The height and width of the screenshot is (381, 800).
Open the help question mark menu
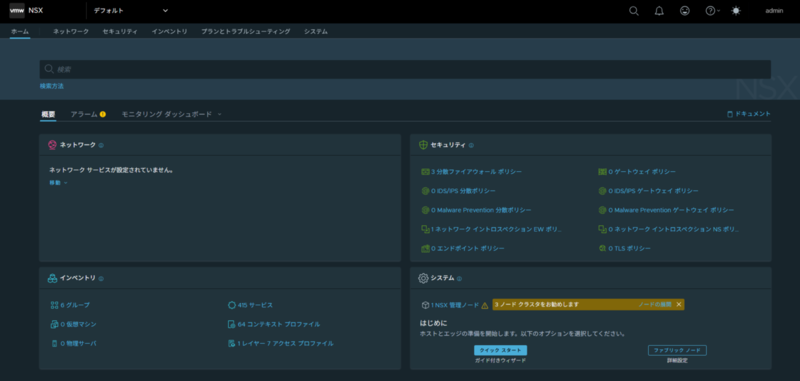point(712,11)
